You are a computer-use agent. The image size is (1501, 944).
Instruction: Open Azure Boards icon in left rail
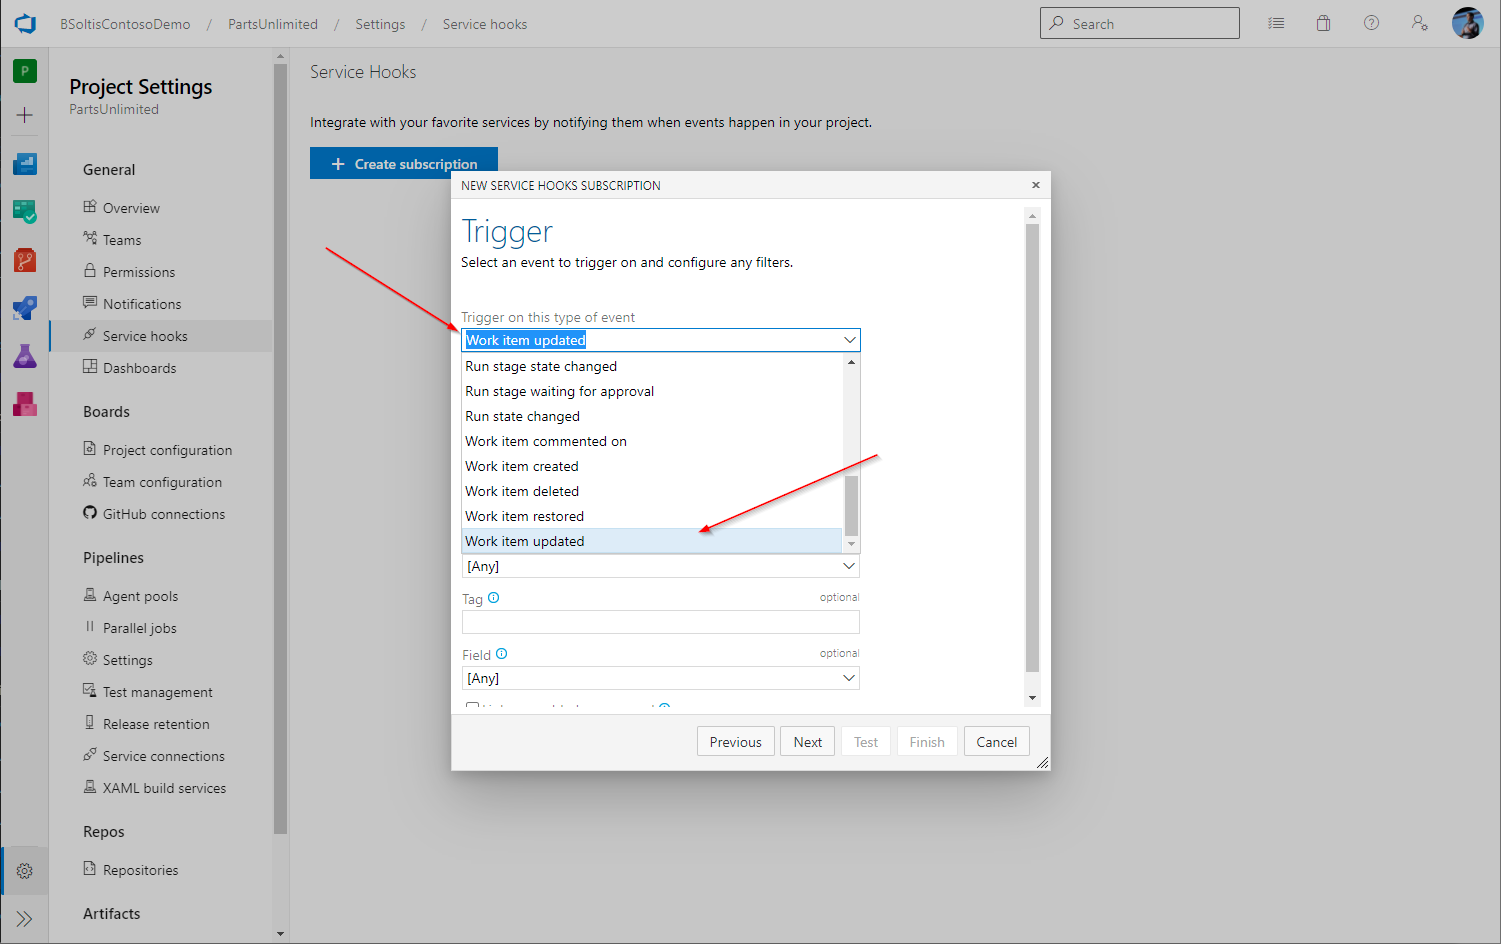[x=25, y=211]
